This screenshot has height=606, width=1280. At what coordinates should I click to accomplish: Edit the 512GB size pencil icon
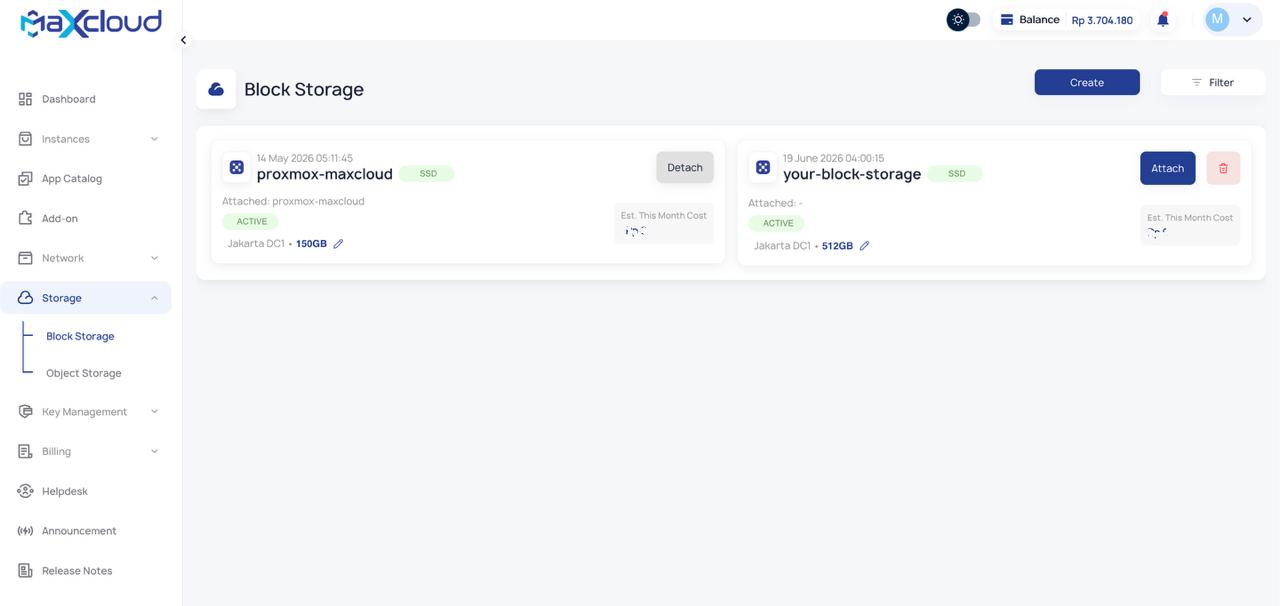[x=864, y=246]
